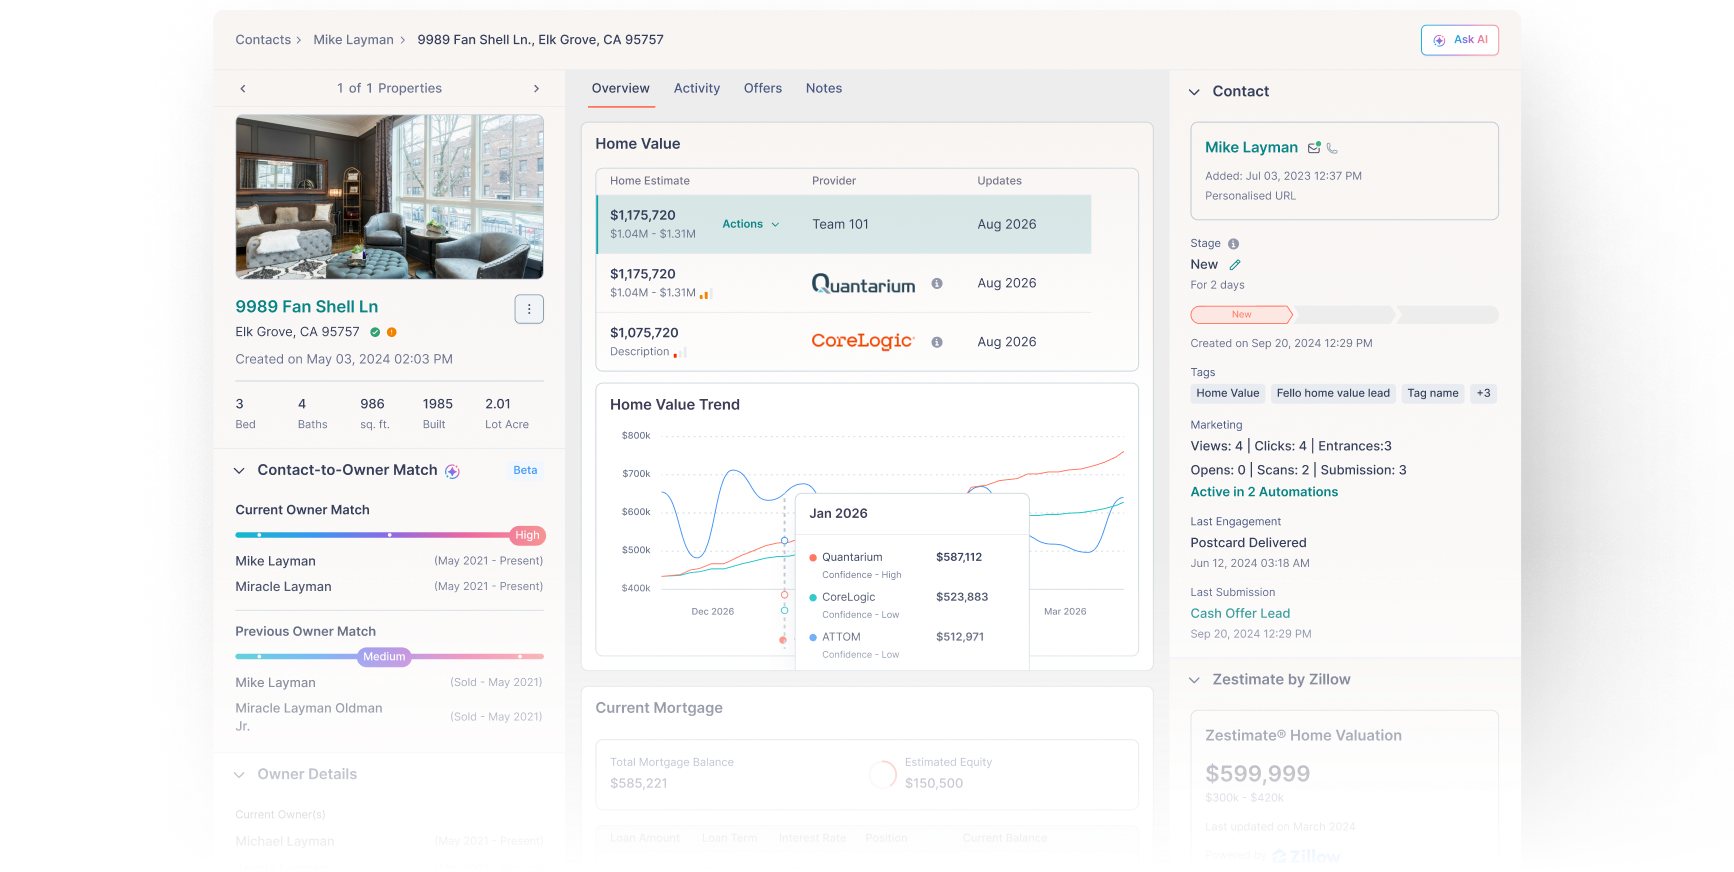Click Mike Layman previous owner (Sold - May 2021)
The width and height of the screenshot is (1734, 872).
coord(389,683)
